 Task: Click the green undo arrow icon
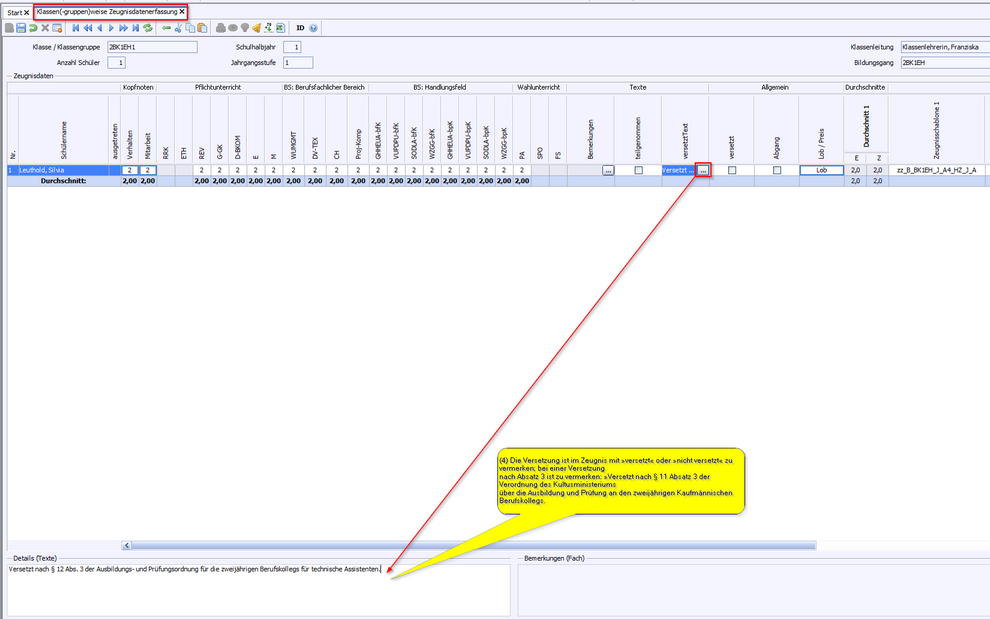(x=33, y=28)
